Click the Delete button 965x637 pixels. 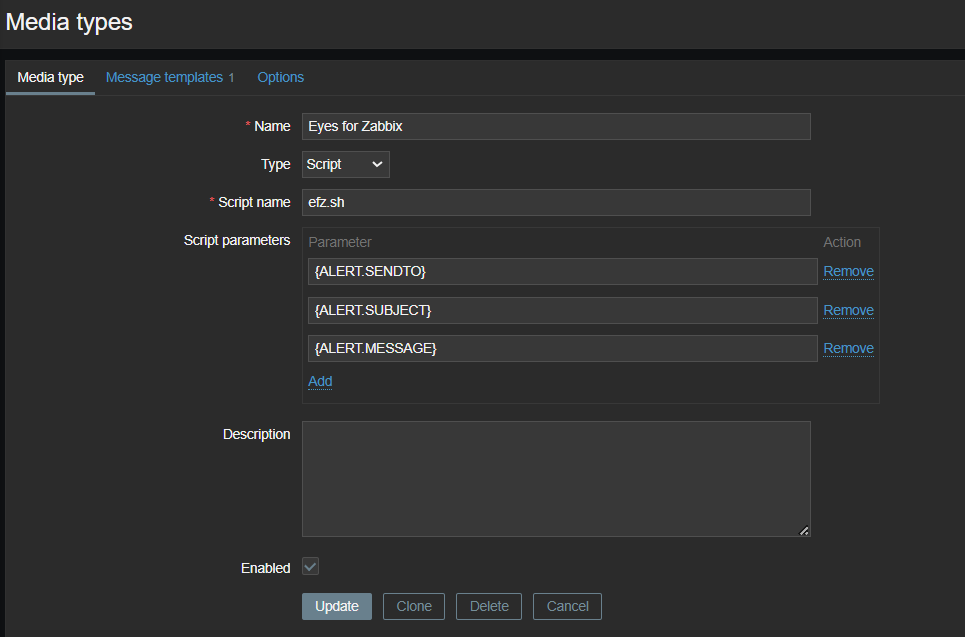[x=489, y=606]
